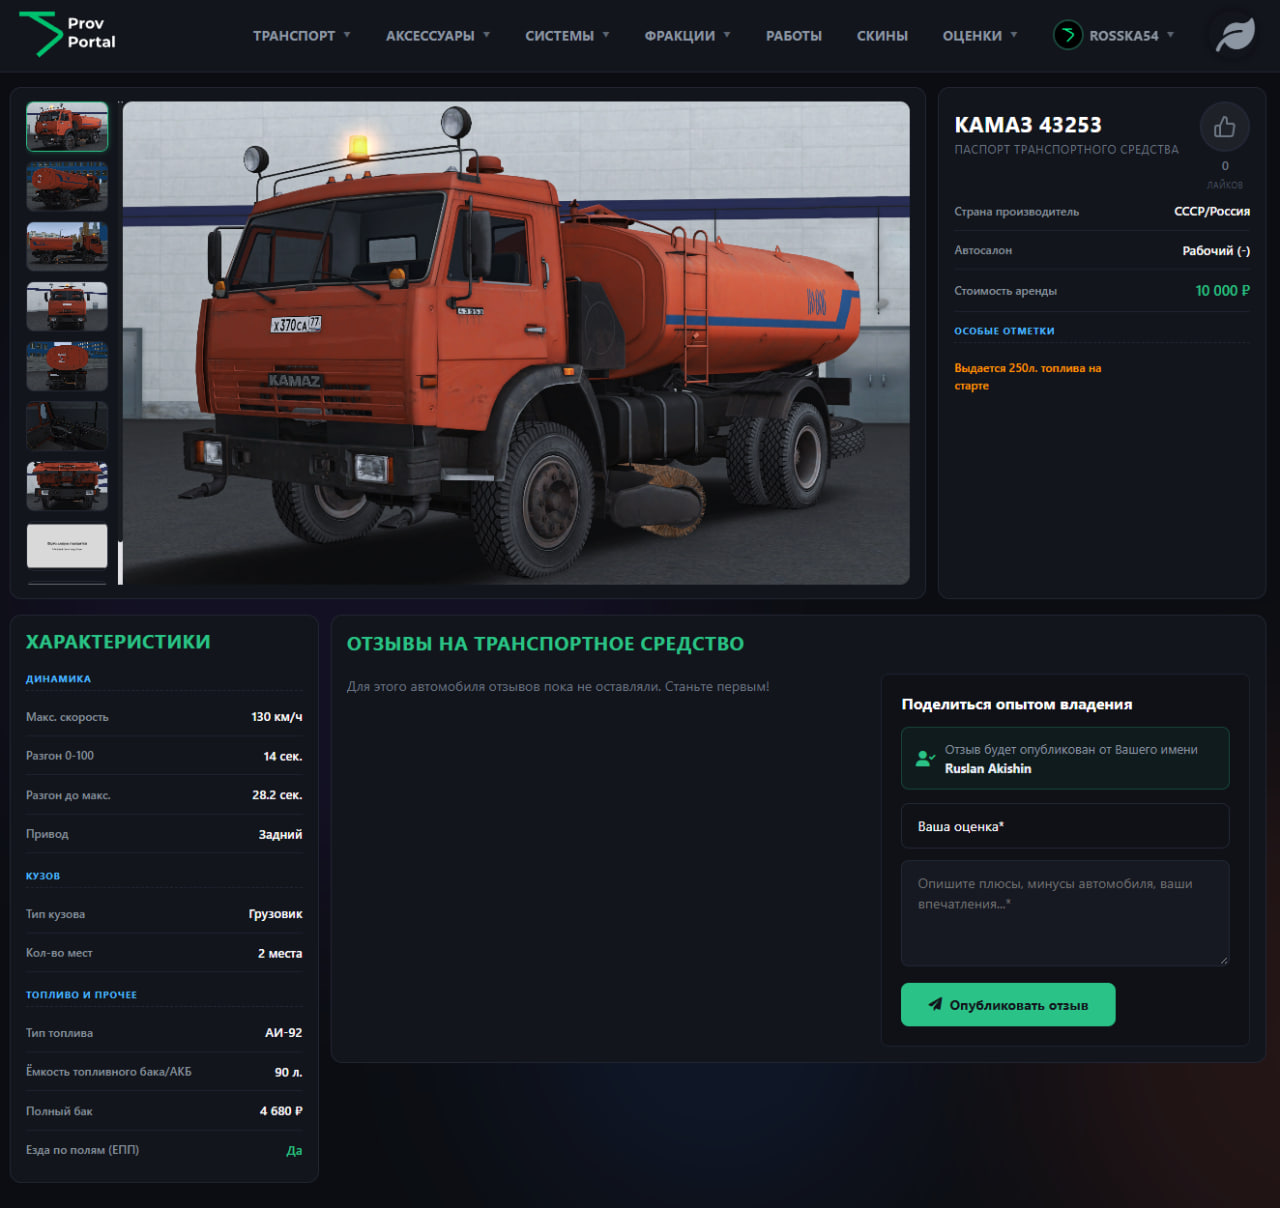The width and height of the screenshot is (1280, 1208).
Task: Click the СССР/Россия country value
Action: click(1212, 211)
